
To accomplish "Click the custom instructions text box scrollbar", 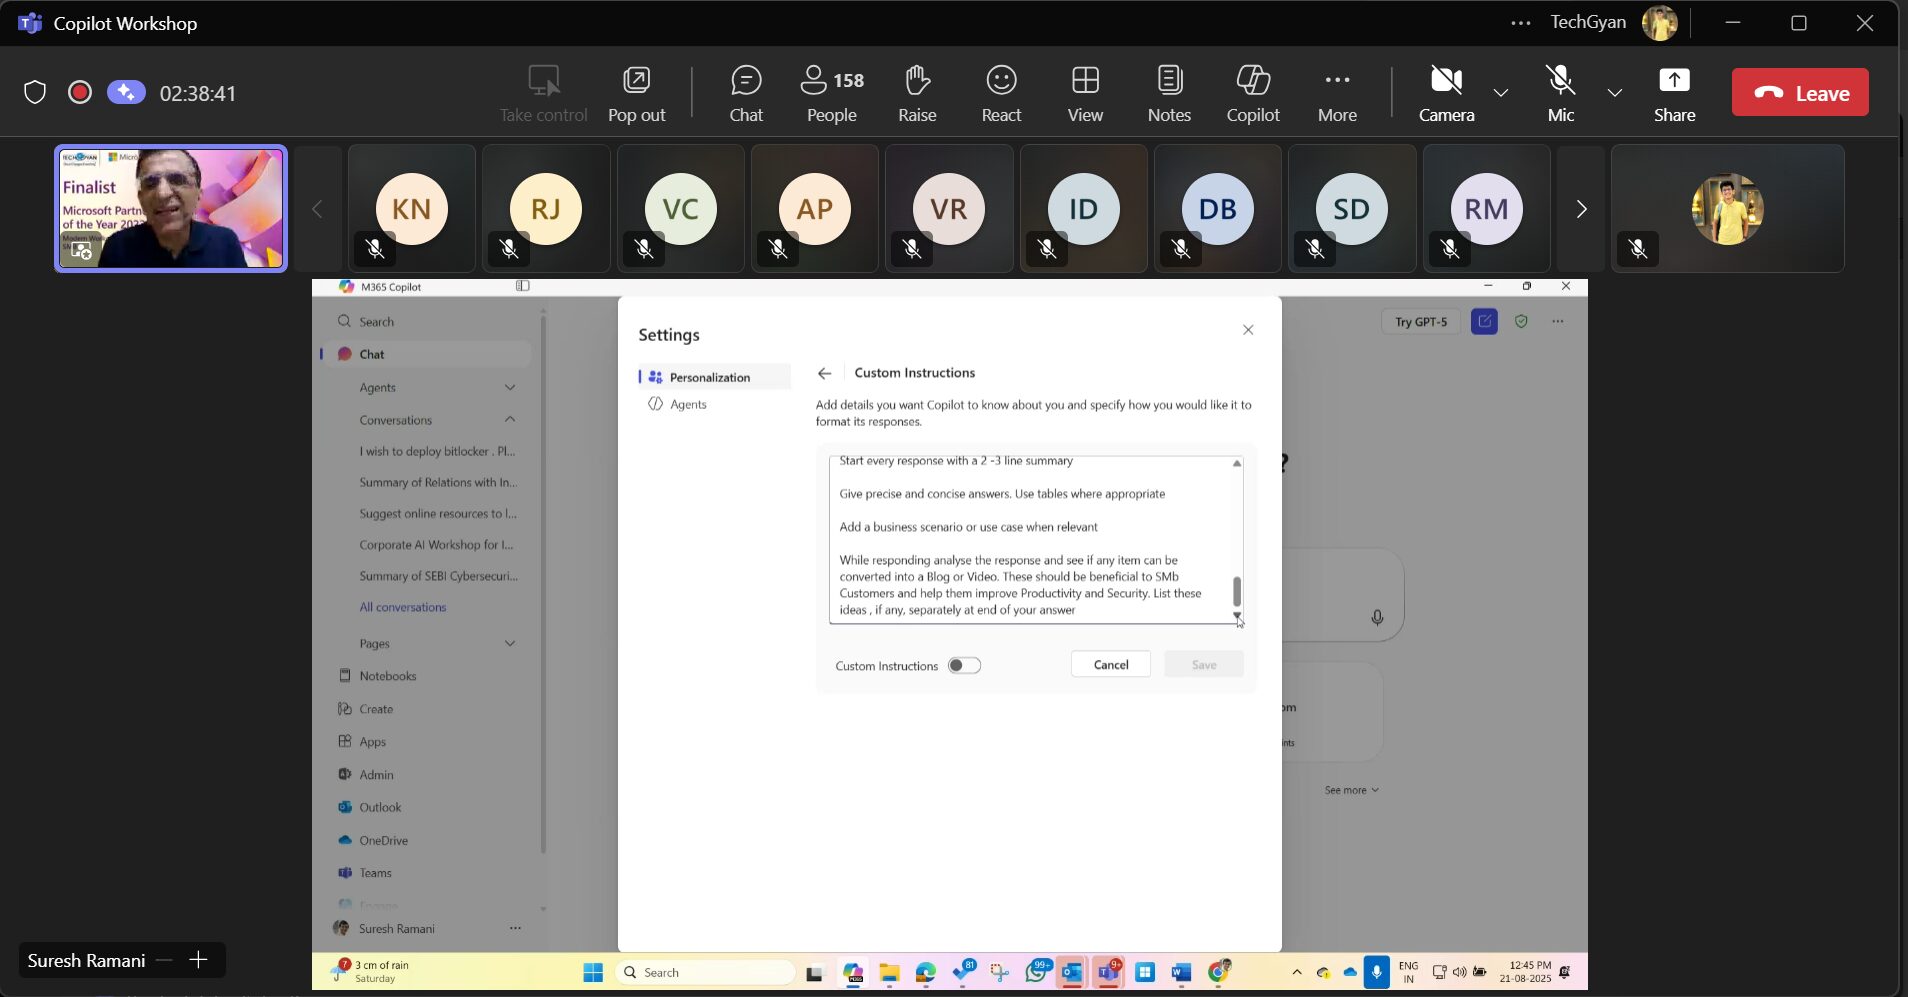I will 1237,590.
